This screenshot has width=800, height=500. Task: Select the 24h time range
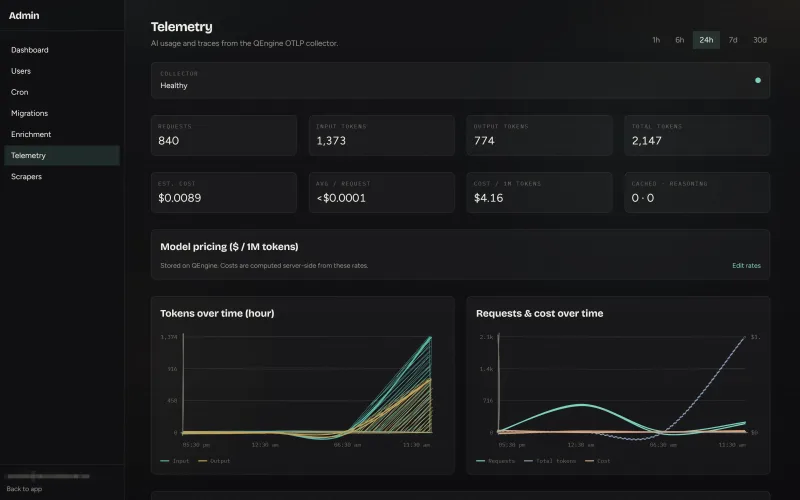706,40
